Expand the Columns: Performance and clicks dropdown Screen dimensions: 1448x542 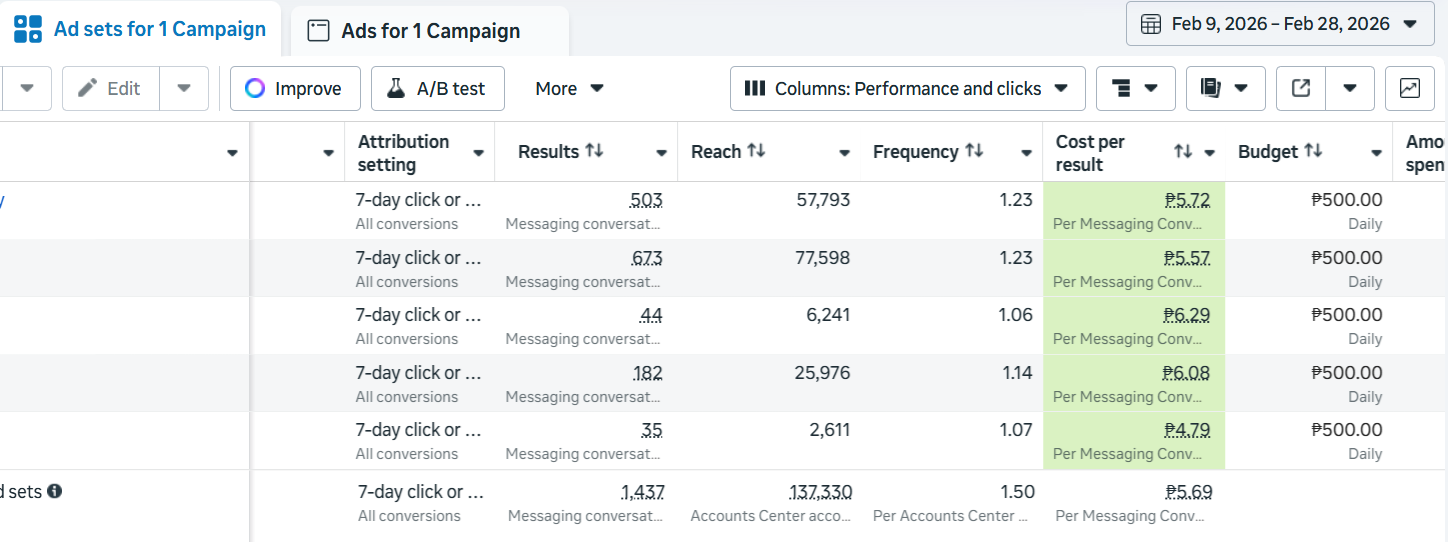click(x=907, y=89)
